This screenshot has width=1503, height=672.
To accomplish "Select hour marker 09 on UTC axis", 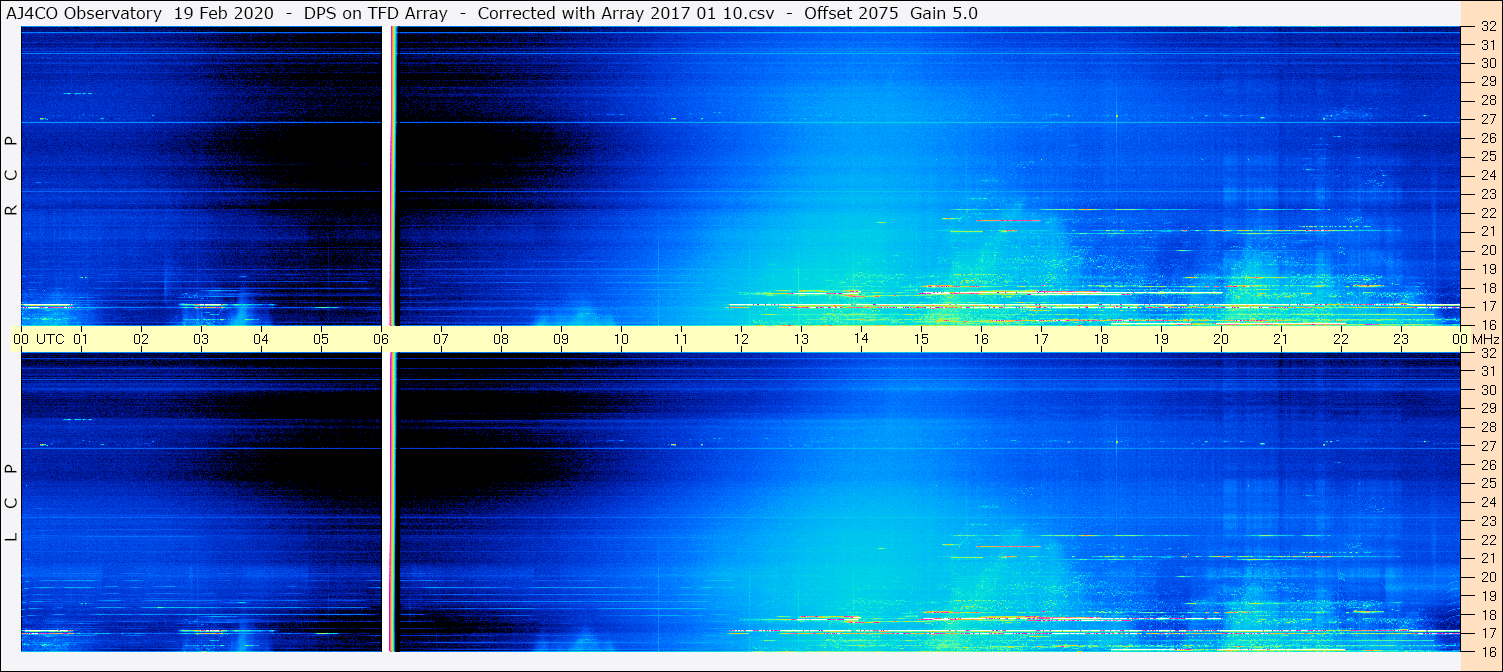I will tap(561, 339).
